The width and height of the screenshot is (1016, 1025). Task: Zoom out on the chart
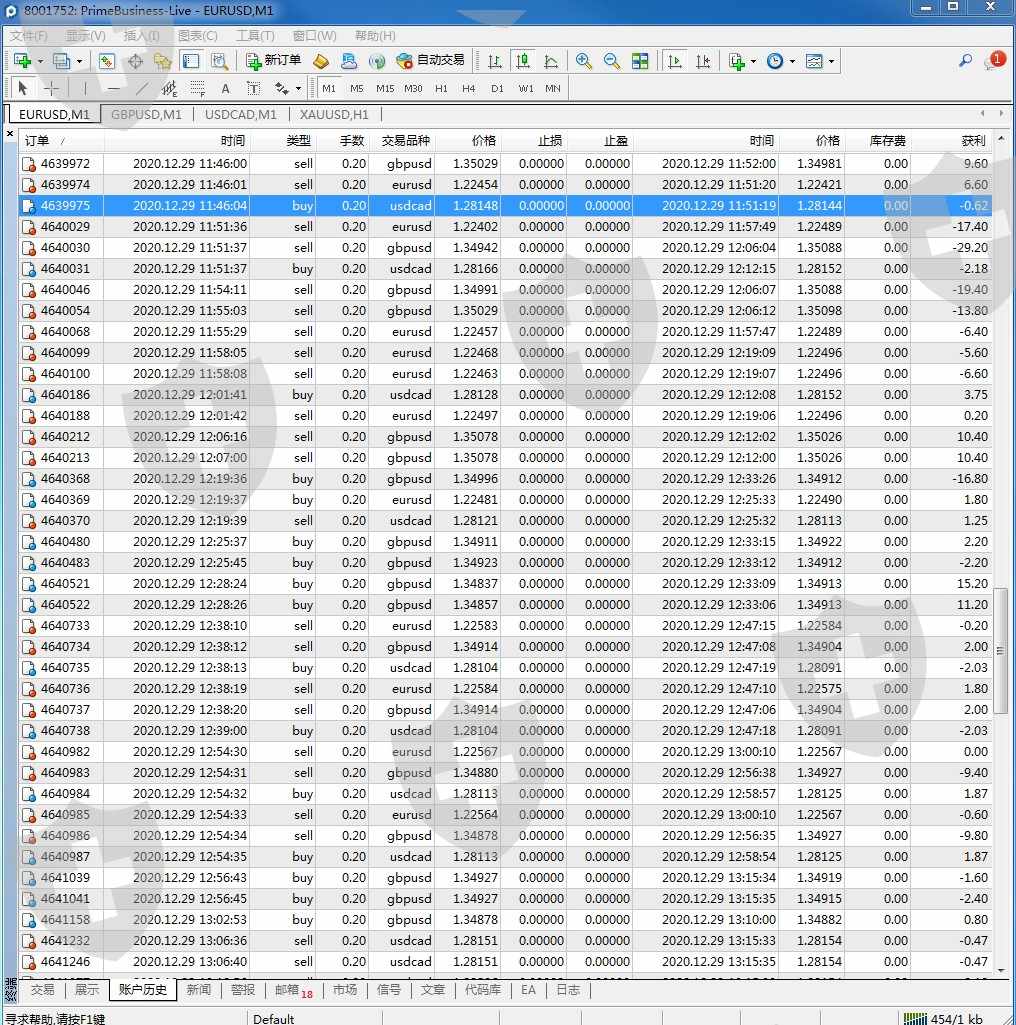[612, 61]
